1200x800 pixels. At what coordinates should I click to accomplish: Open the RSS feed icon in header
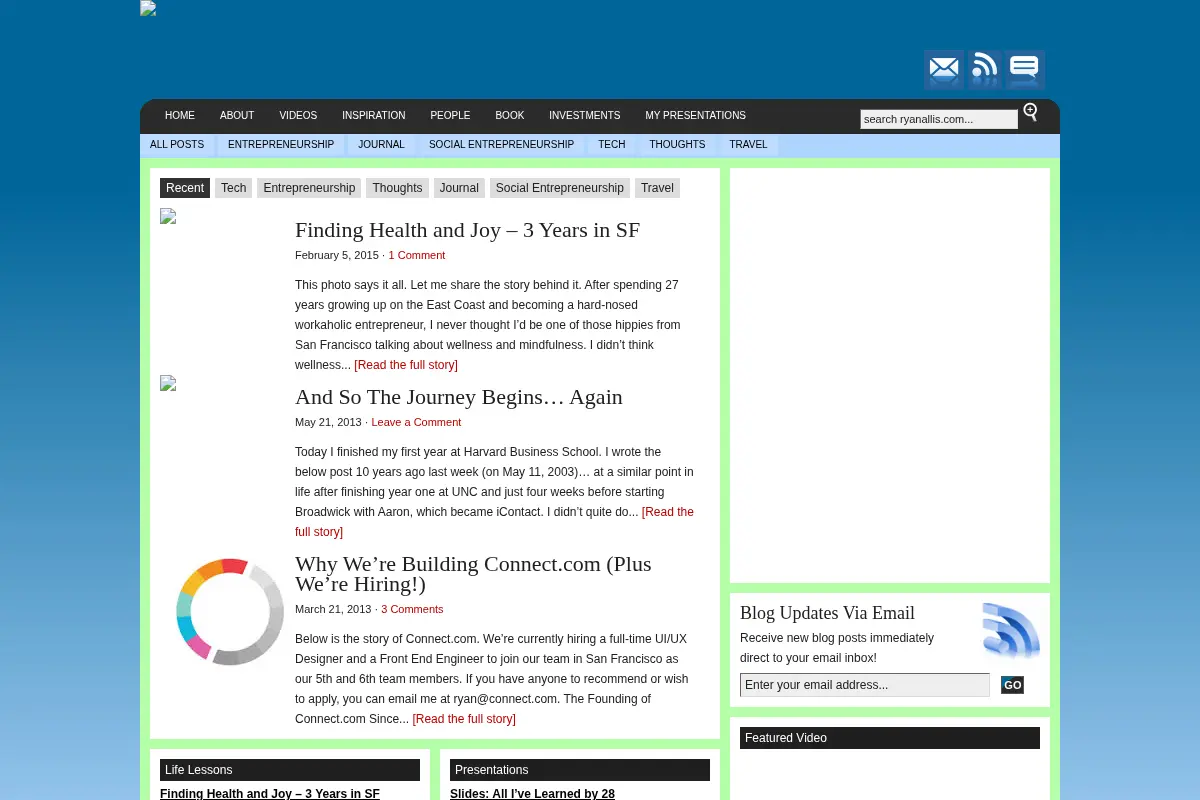984,69
